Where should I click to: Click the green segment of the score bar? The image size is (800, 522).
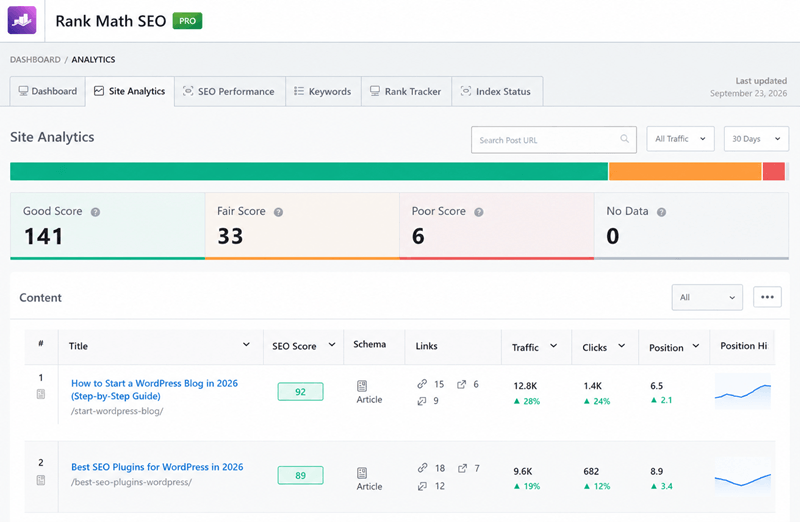click(309, 171)
